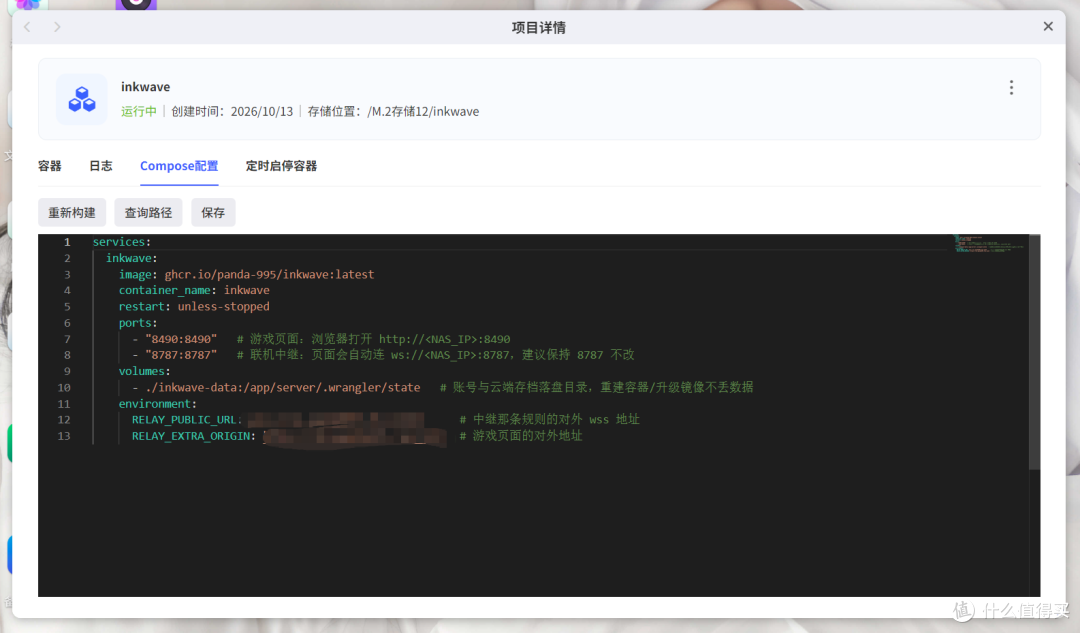The height and width of the screenshot is (633, 1080).
Task: Click line number 13 in the gutter
Action: click(x=64, y=436)
